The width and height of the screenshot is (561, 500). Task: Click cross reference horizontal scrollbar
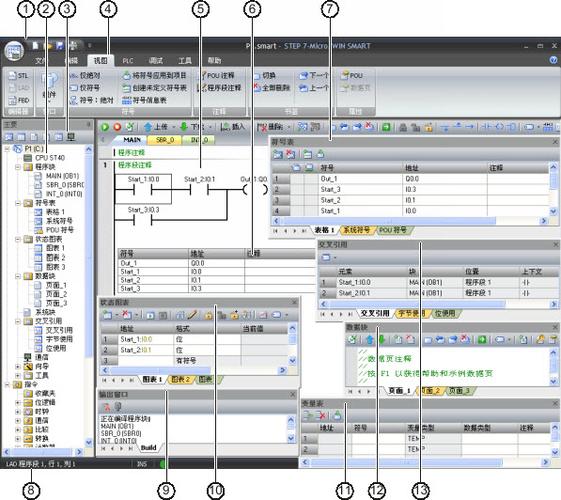tap(439, 304)
